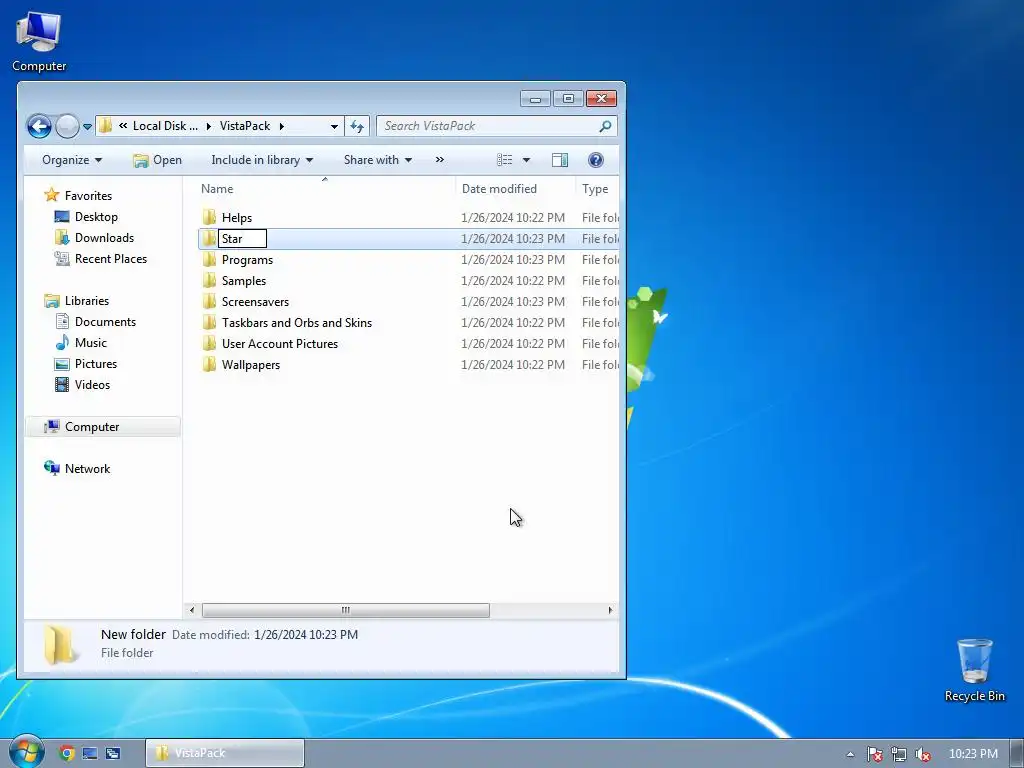This screenshot has height=768, width=1024.
Task: Show hidden breadcrumb locations chevron
Action: click(x=123, y=126)
